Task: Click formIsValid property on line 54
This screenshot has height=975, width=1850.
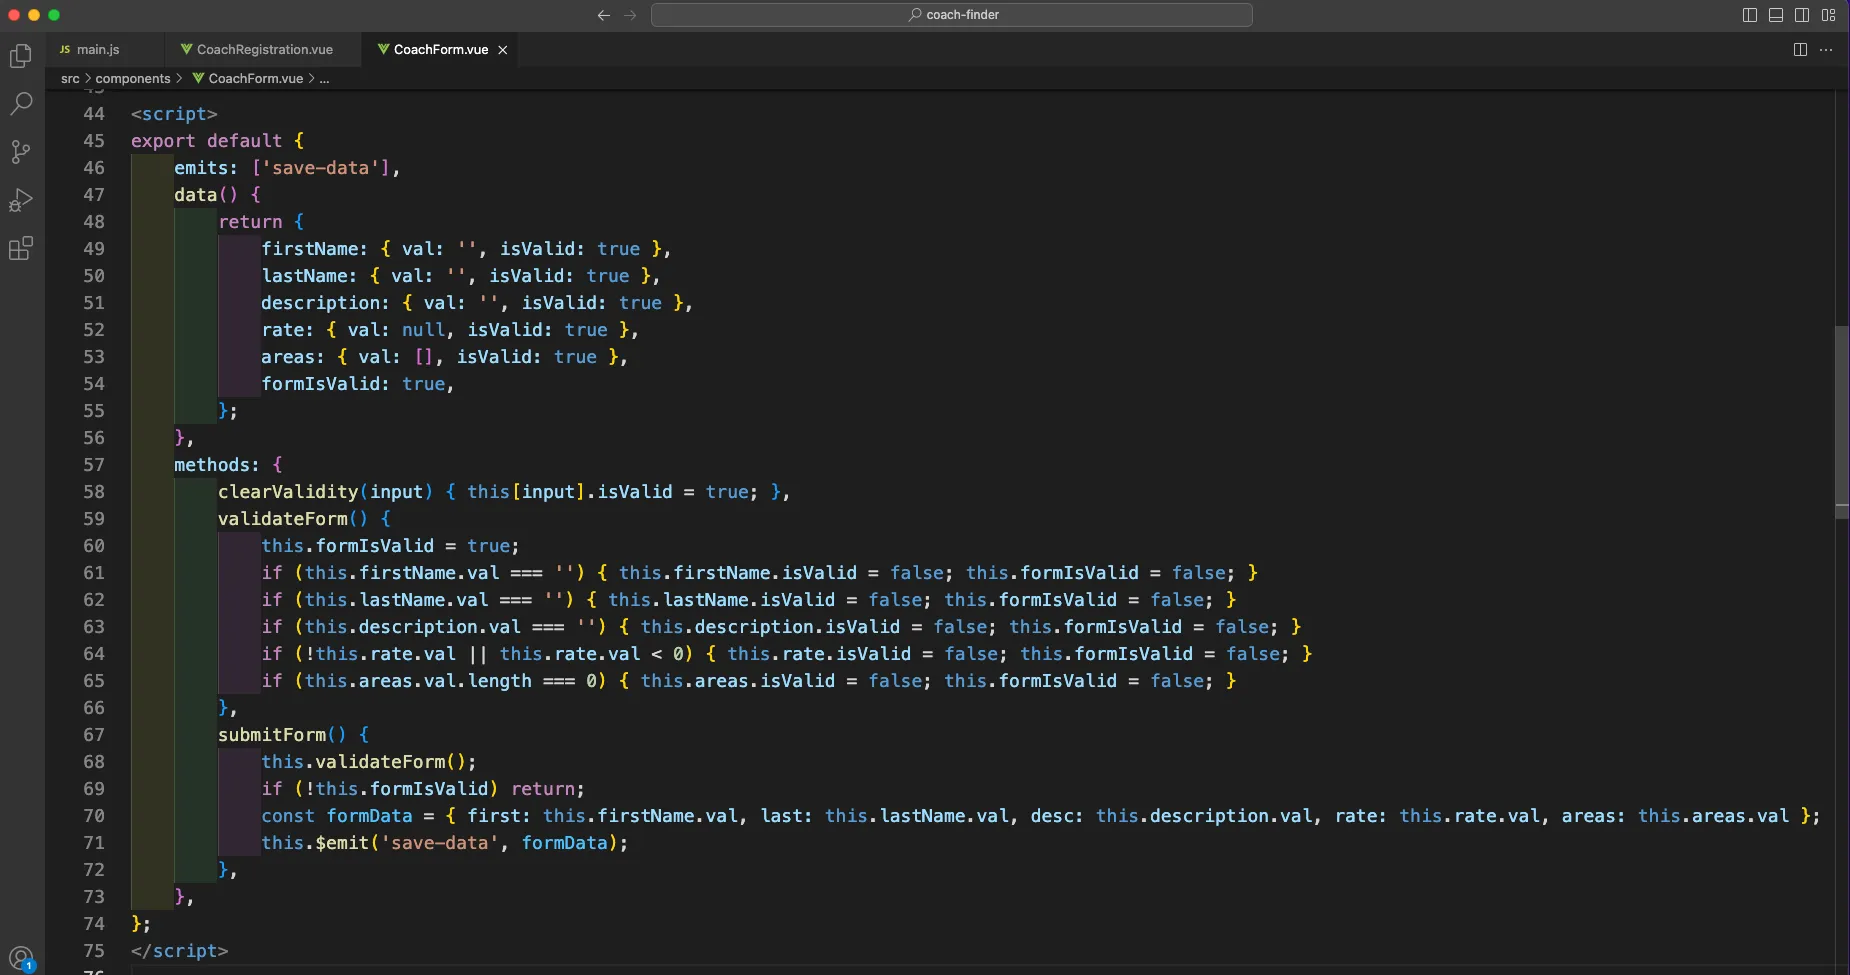Action: 320,384
